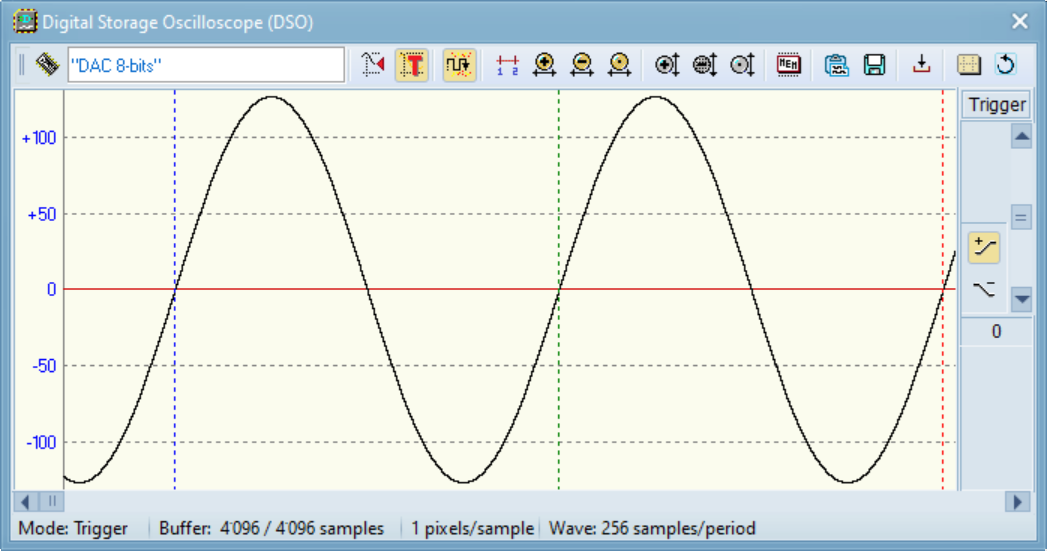Click trigger level up arrow

(x=1022, y=136)
